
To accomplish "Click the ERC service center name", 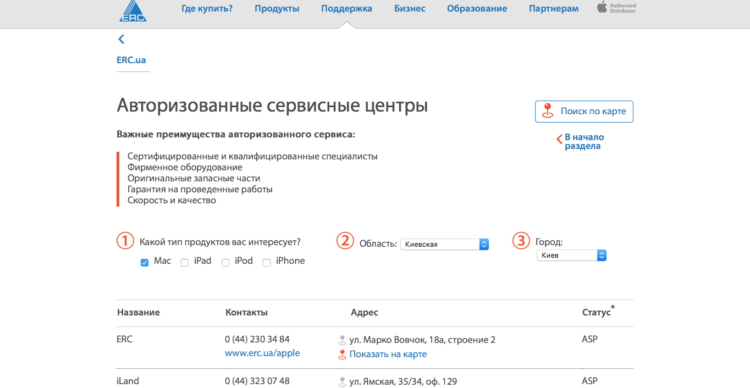I will pyautogui.click(x=124, y=340).
